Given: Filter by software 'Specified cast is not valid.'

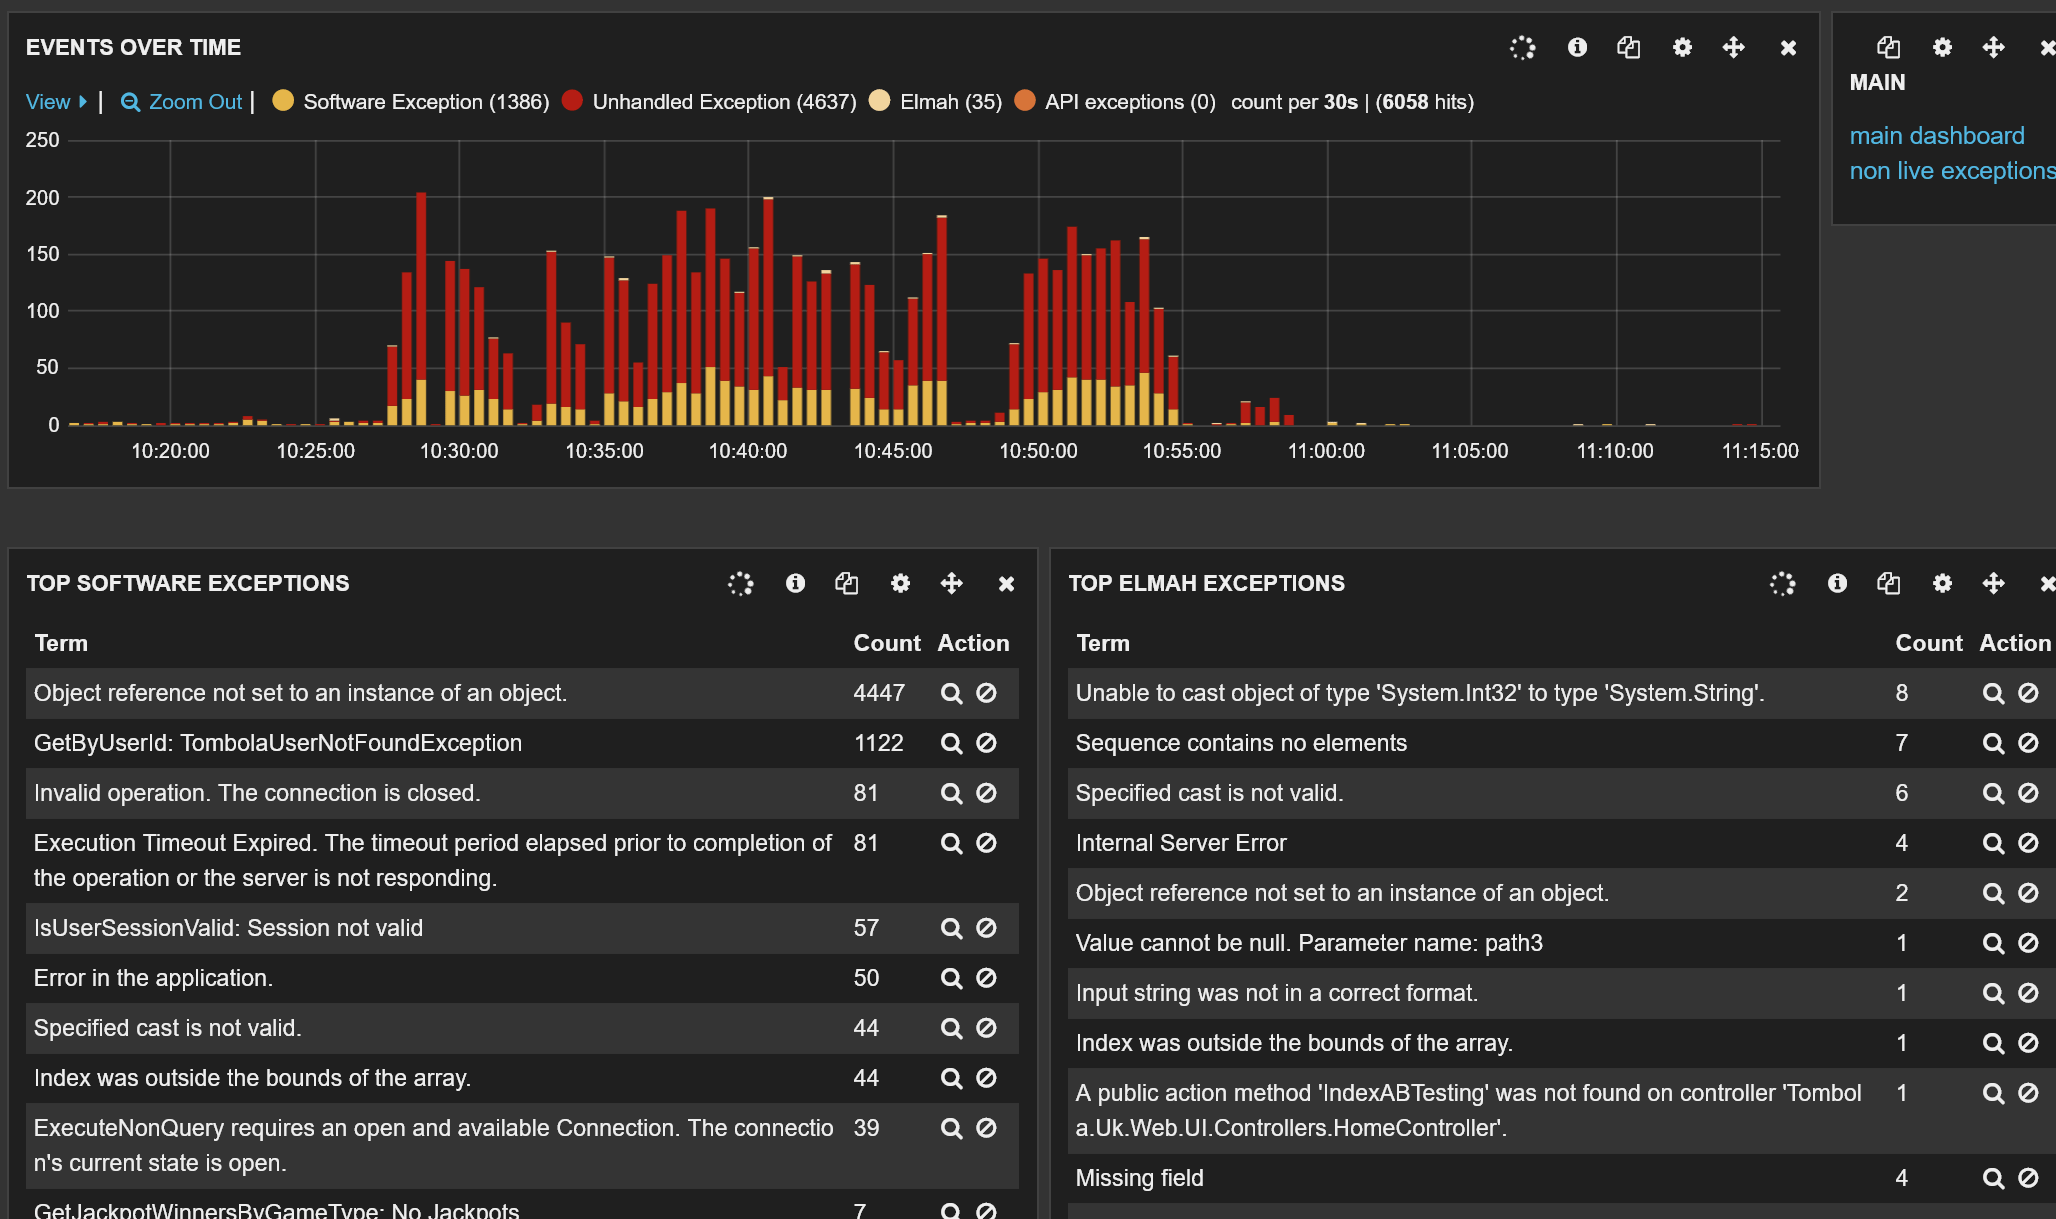Looking at the screenshot, I should click(951, 1028).
